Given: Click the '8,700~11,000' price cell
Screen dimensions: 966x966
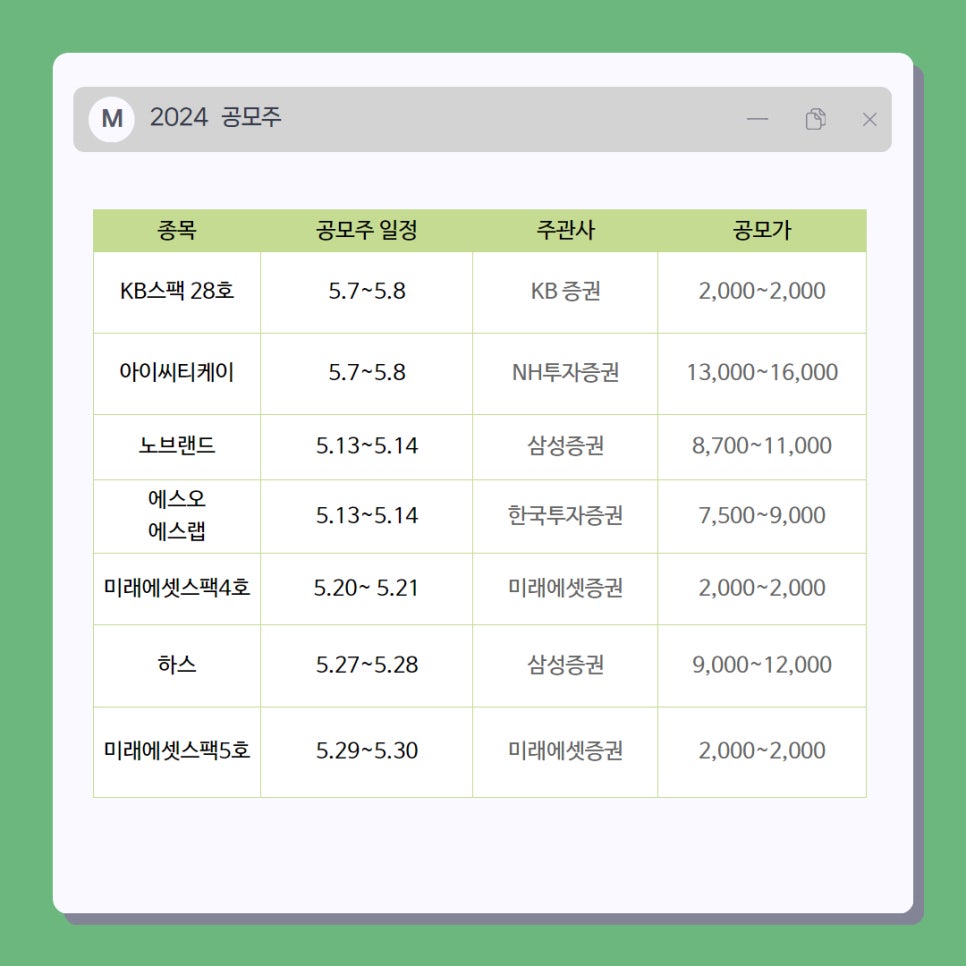Looking at the screenshot, I should 762,447.
